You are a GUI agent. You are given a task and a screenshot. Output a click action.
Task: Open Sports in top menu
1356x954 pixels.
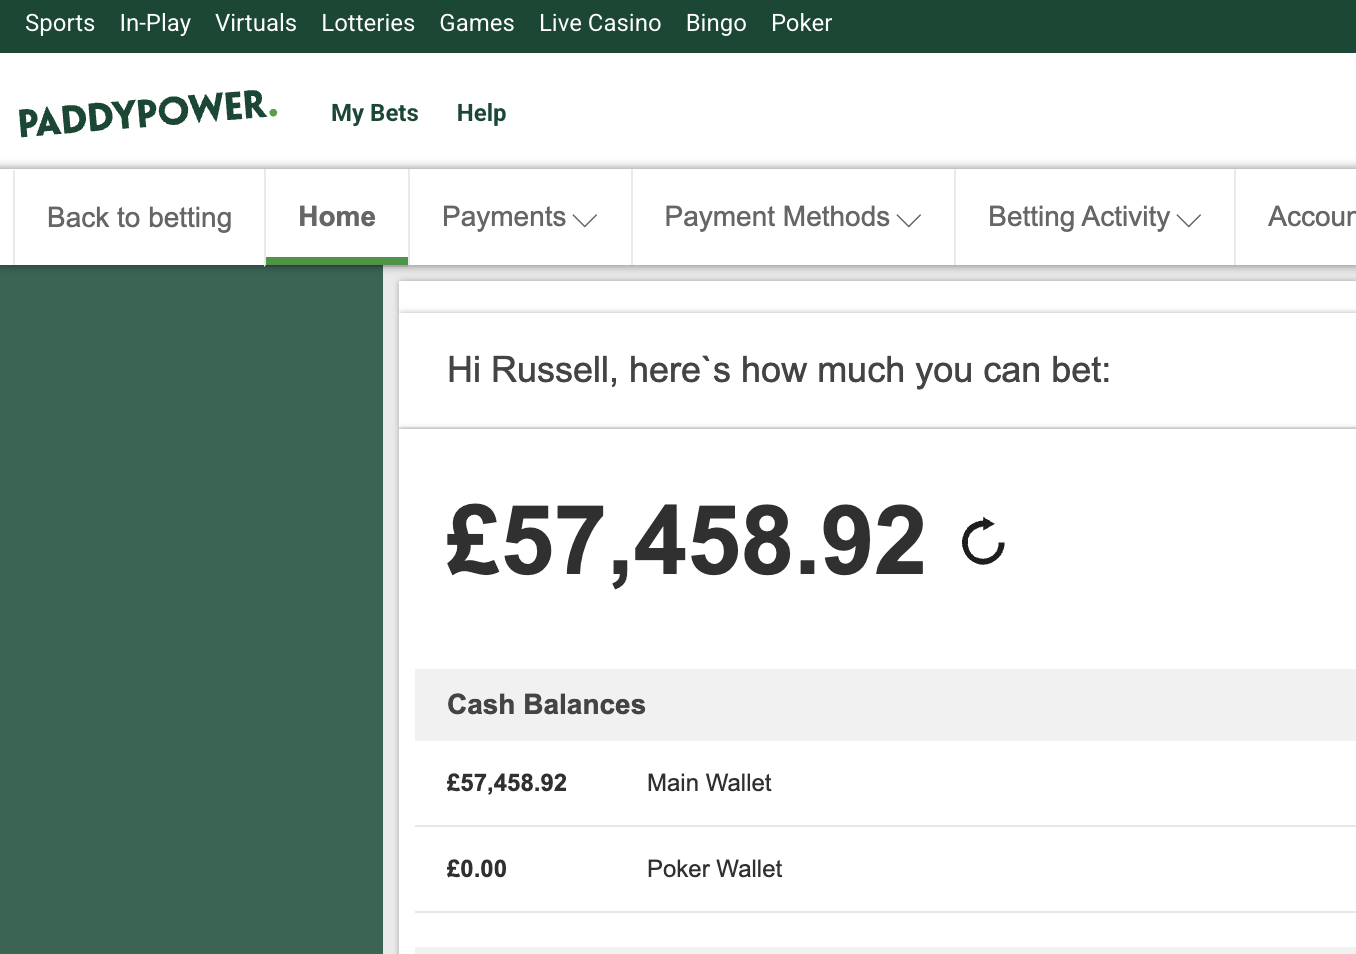[60, 23]
